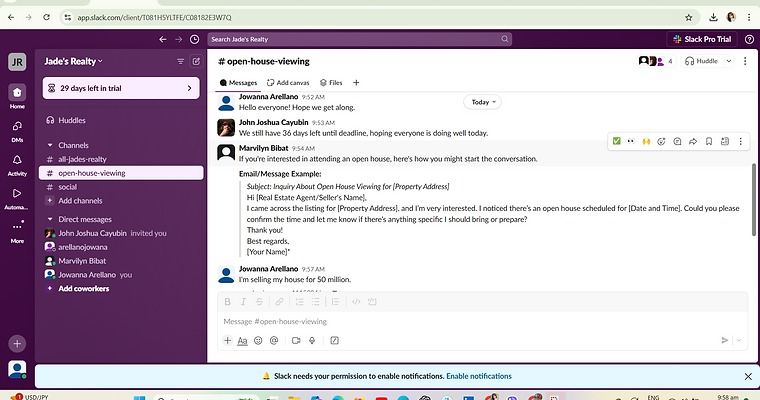Compose a new message icon
This screenshot has height=400, width=760.
coord(196,61)
